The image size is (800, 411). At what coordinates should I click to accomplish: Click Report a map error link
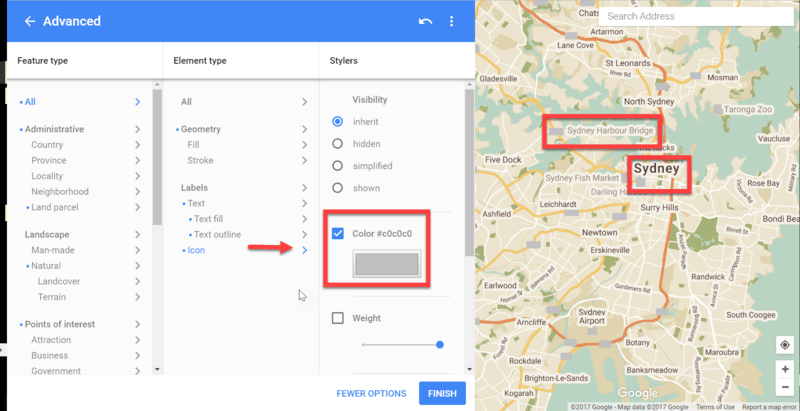click(x=771, y=407)
